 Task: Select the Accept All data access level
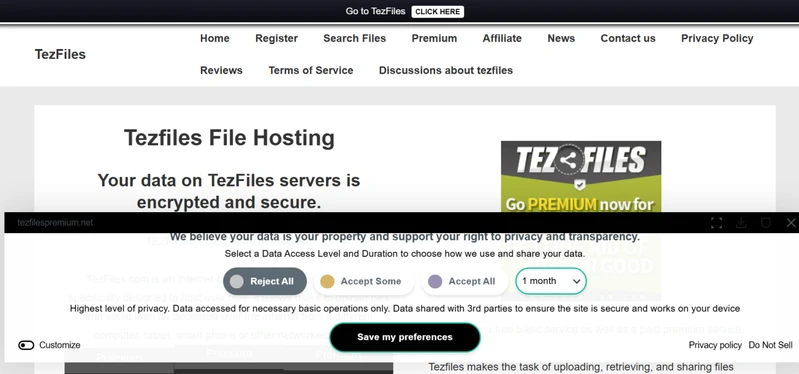click(x=465, y=281)
